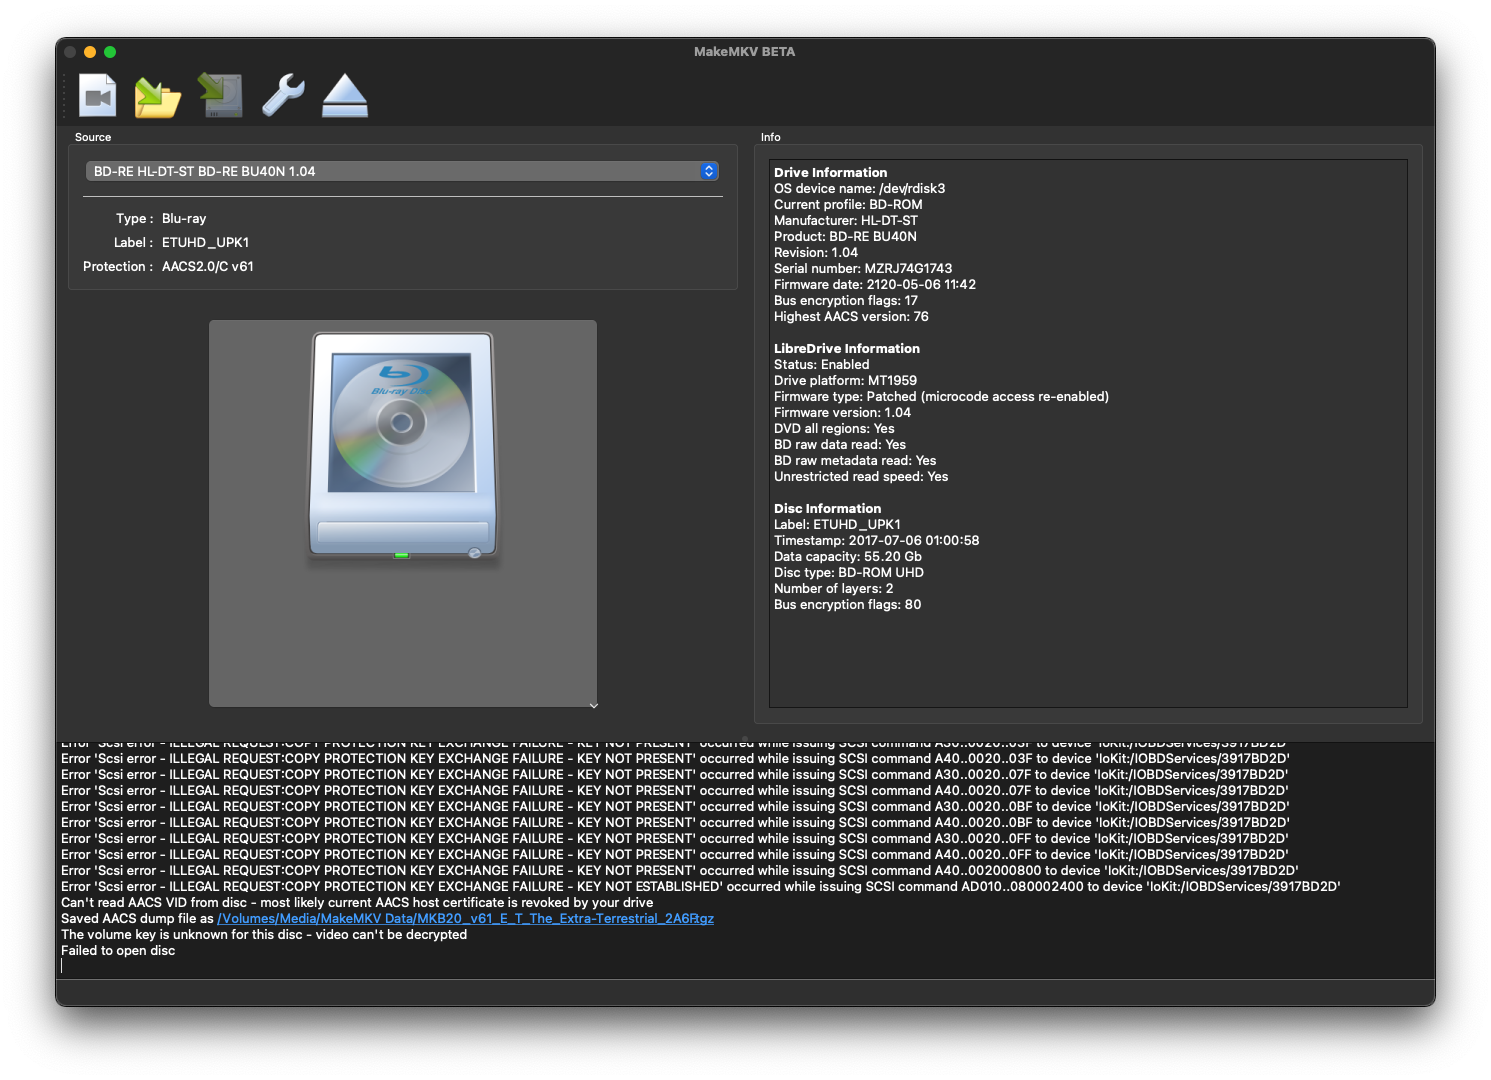
Task: Click 'Highest AACS version: 76' text
Action: pos(851,316)
